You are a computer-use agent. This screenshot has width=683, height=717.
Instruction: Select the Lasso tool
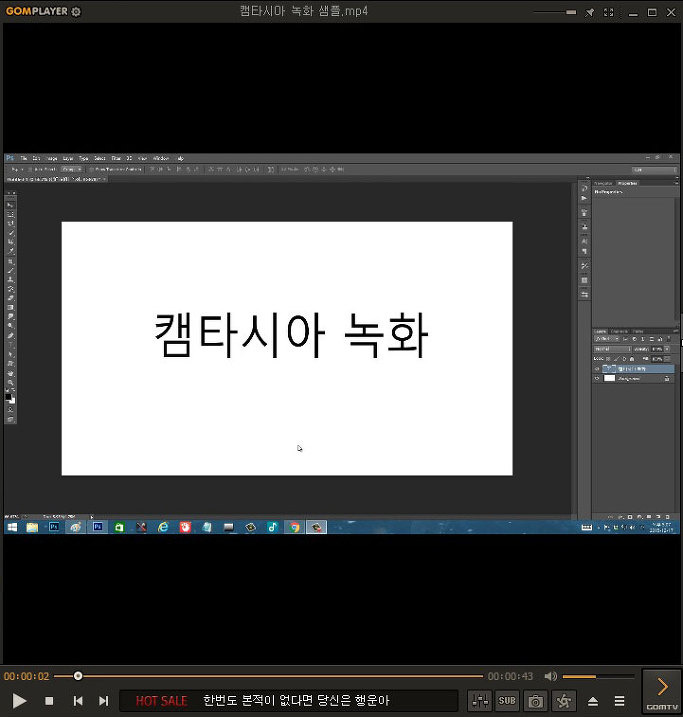[x=11, y=224]
